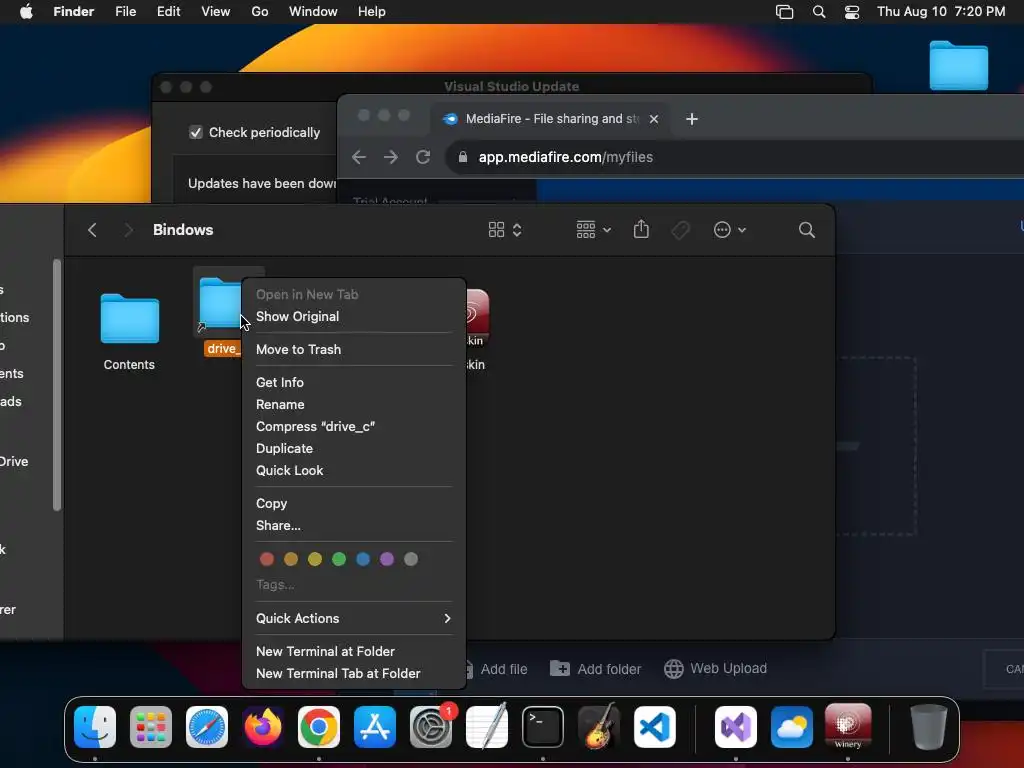Open the Finder action ellipsis menu
The height and width of the screenshot is (768, 1024).
[x=729, y=230]
